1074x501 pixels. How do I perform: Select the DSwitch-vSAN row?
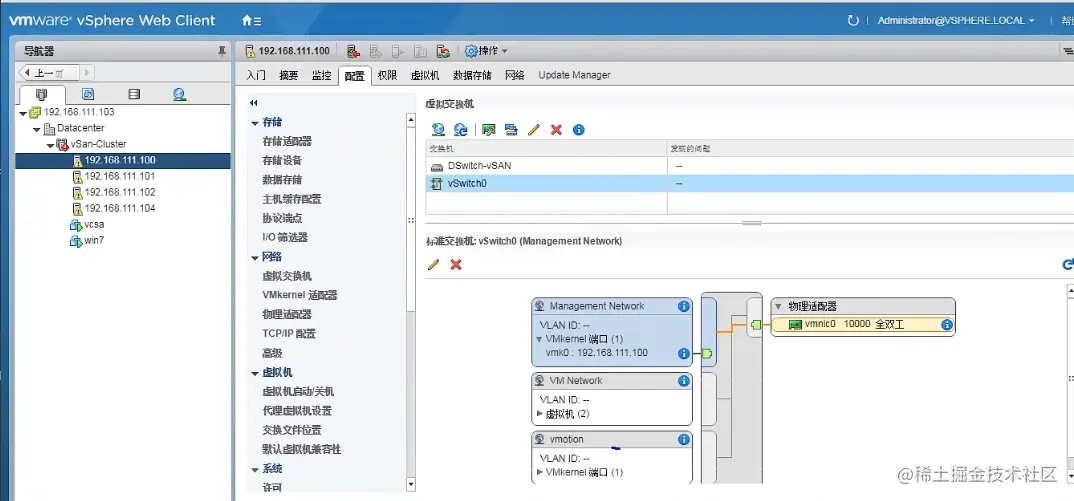(749, 166)
